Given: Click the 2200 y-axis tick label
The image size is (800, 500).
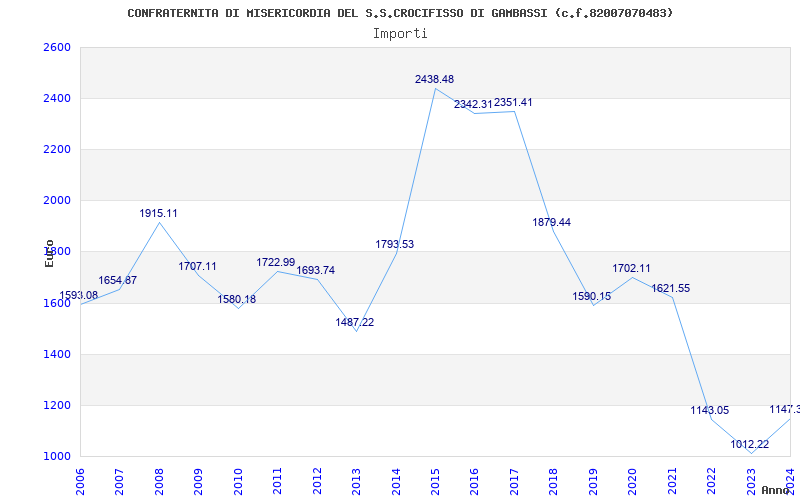Looking at the screenshot, I should pos(57,149).
